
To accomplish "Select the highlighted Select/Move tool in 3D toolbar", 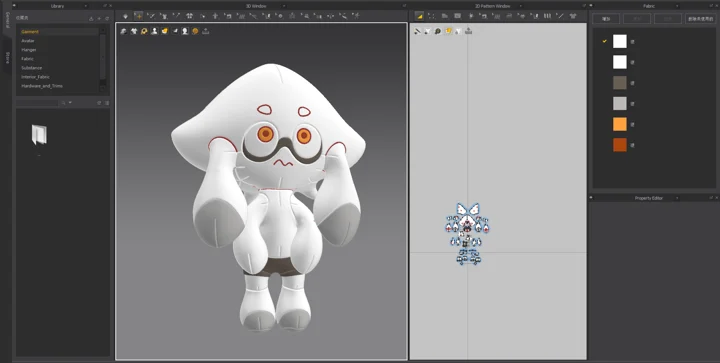I will (138, 16).
